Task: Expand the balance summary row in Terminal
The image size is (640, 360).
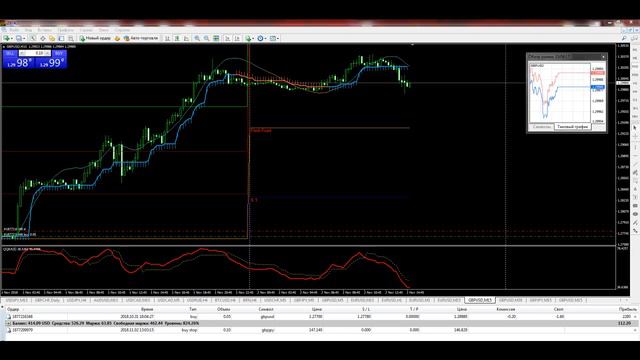Action: click(8, 323)
